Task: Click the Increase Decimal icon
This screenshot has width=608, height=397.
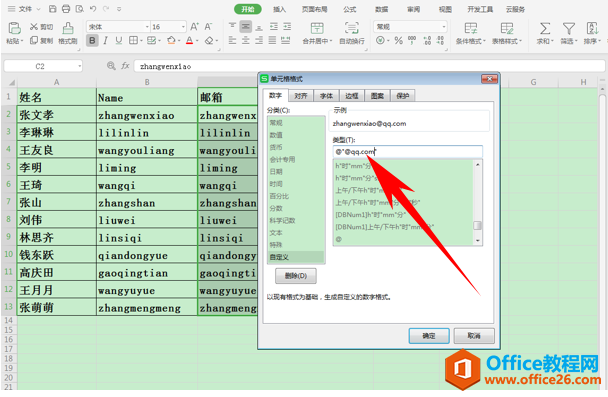Action: (427, 40)
